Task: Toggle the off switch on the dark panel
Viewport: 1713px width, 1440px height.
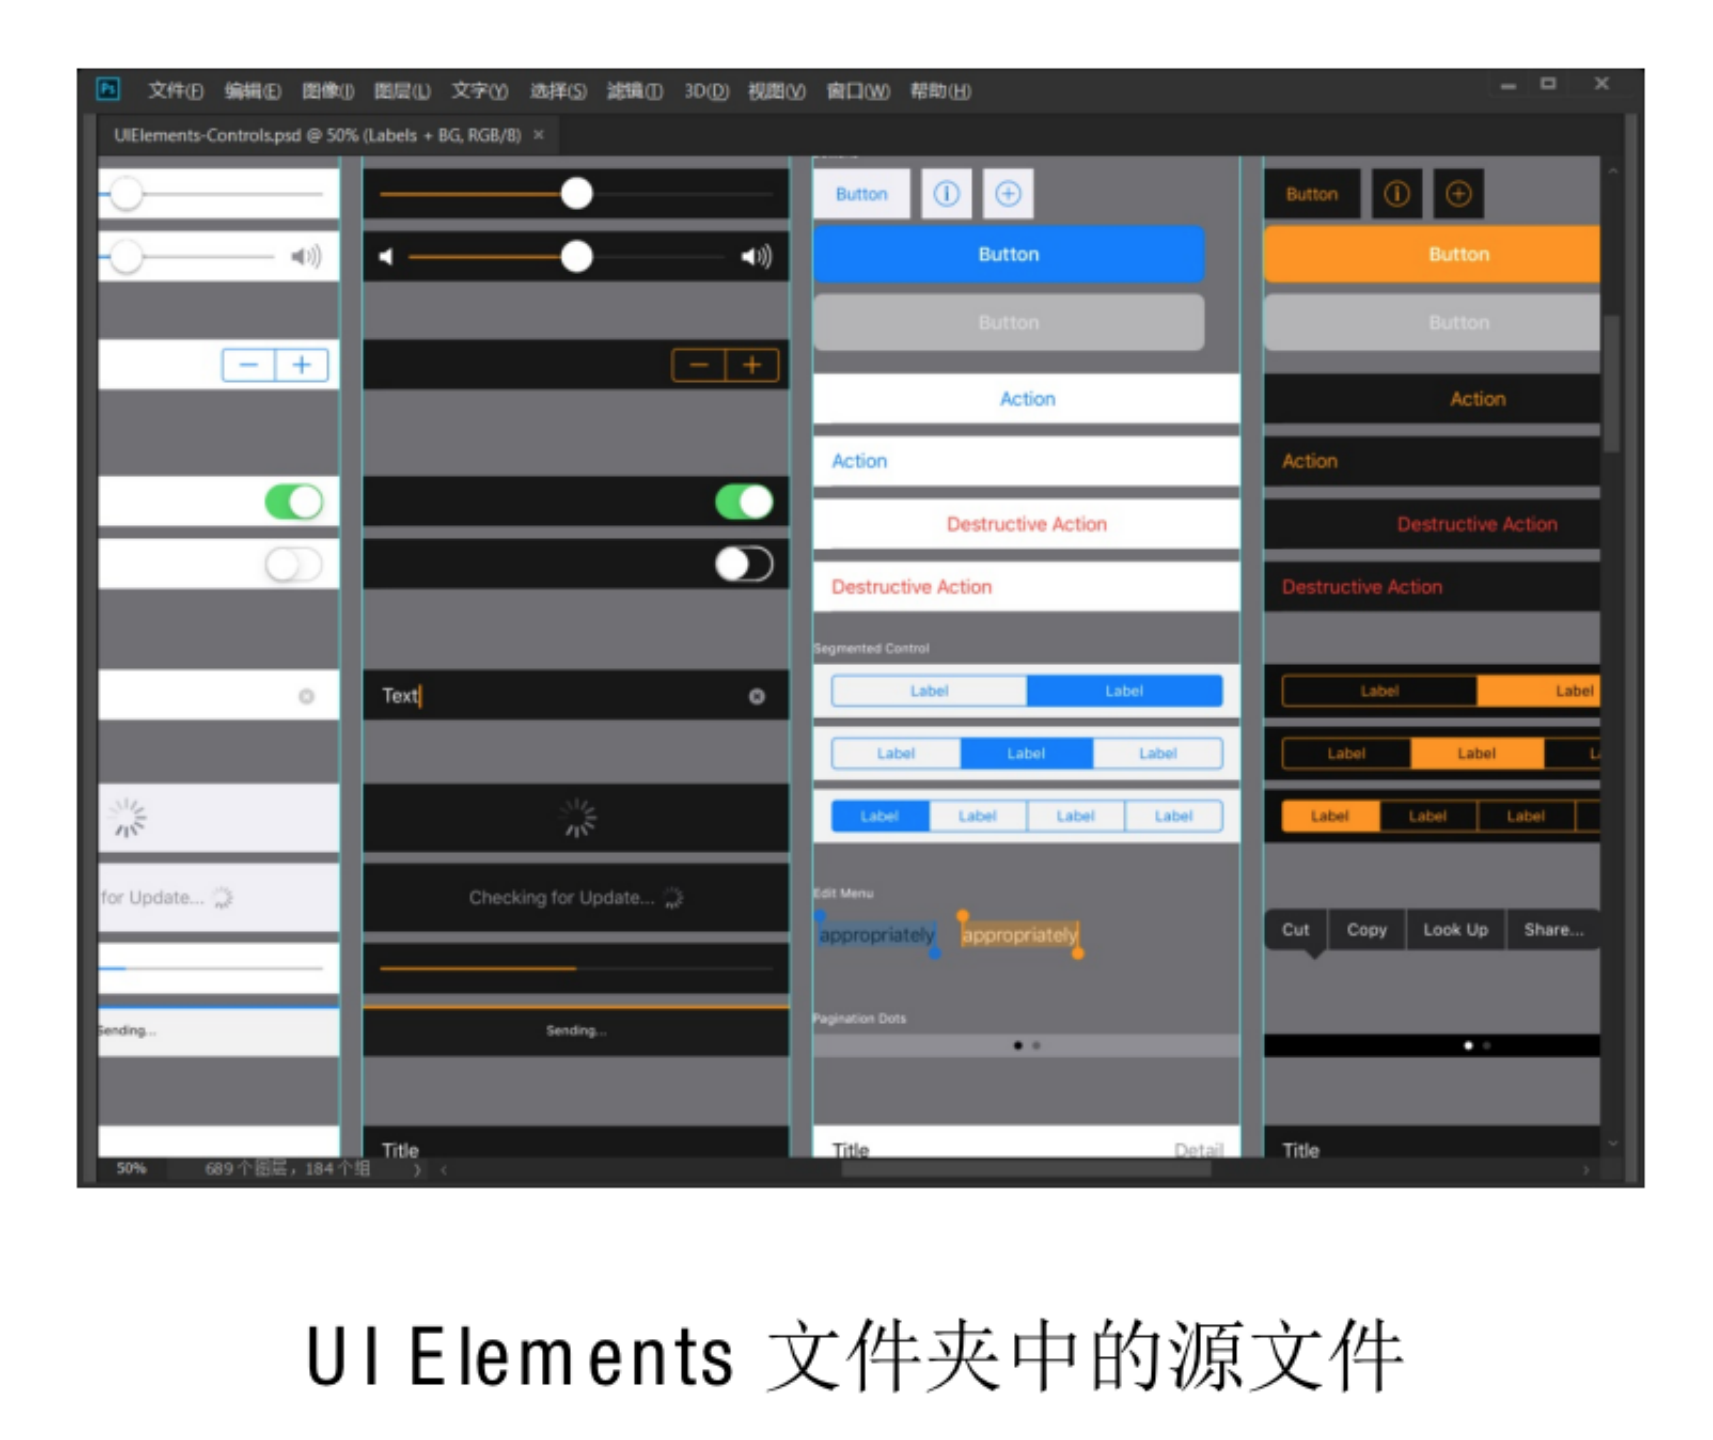Action: tap(744, 564)
